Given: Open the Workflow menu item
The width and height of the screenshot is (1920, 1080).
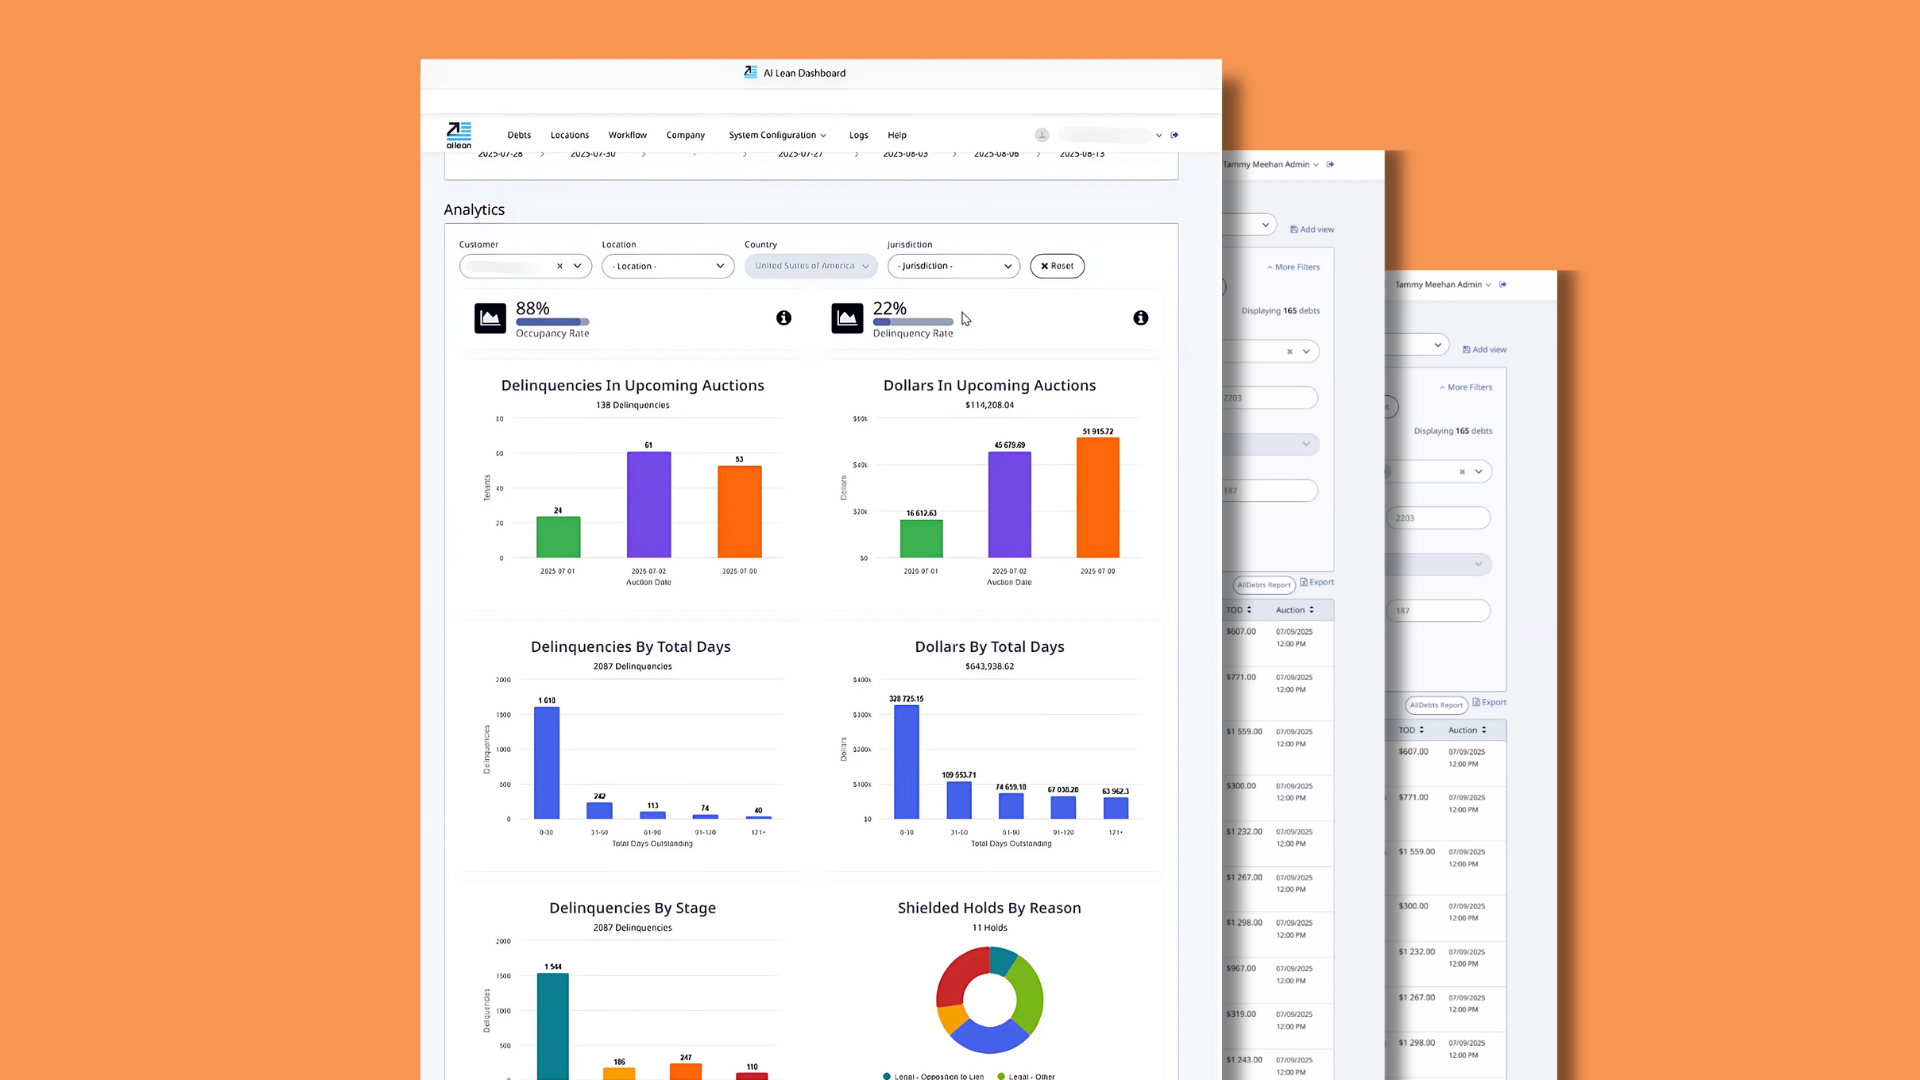Looking at the screenshot, I should click(x=627, y=135).
